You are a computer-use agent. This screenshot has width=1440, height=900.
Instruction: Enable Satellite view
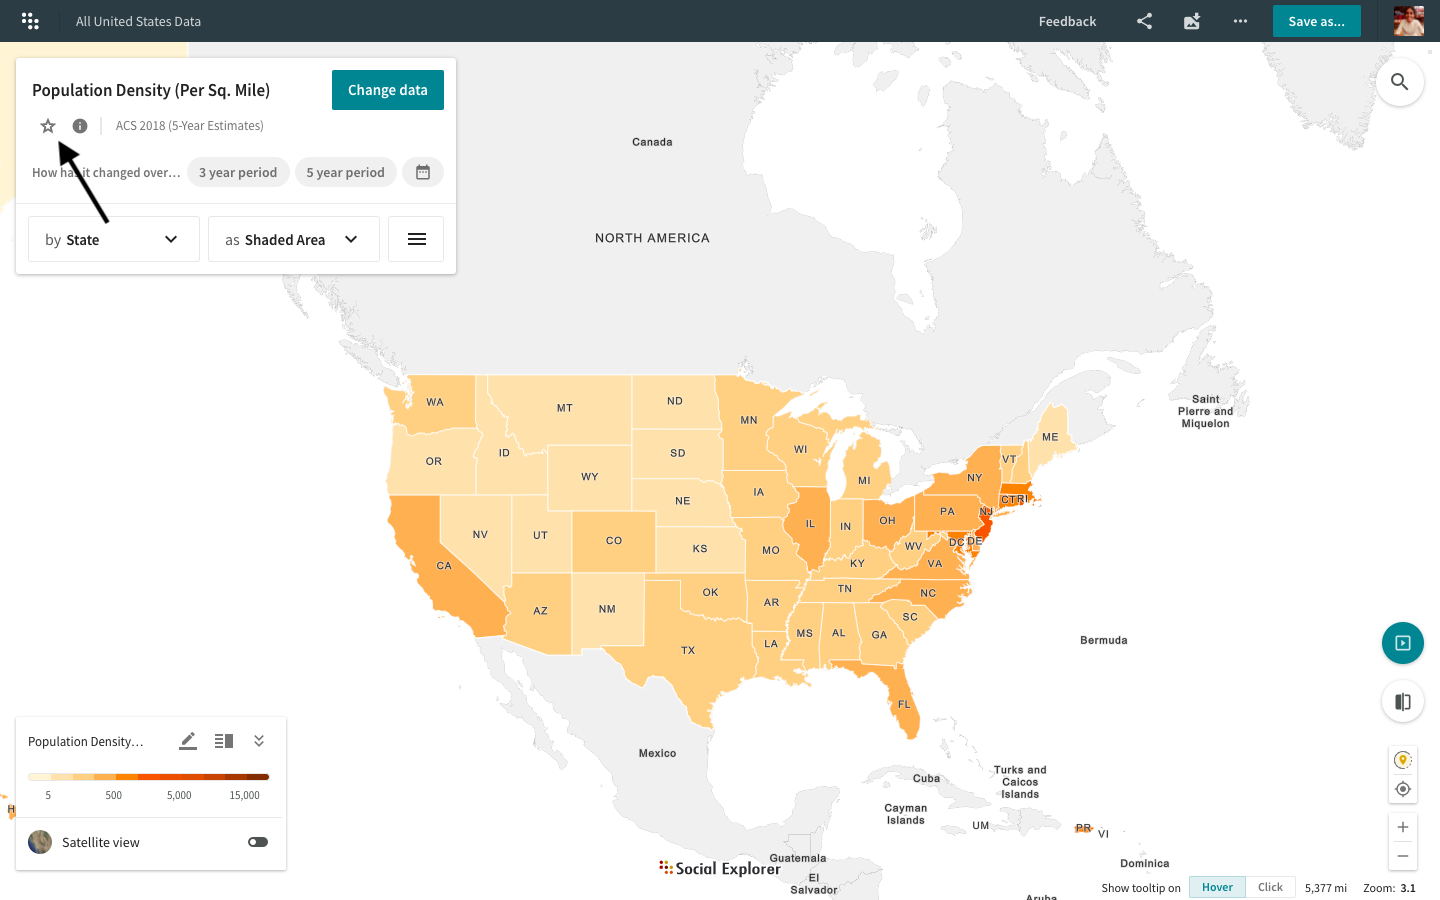[x=257, y=842]
